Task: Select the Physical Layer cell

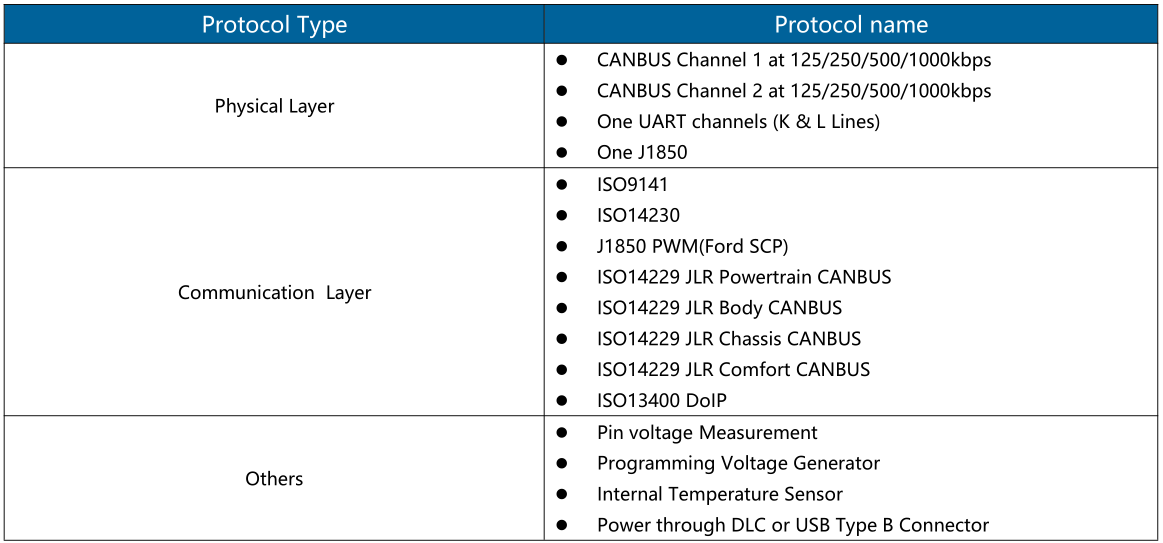Action: click(x=274, y=106)
